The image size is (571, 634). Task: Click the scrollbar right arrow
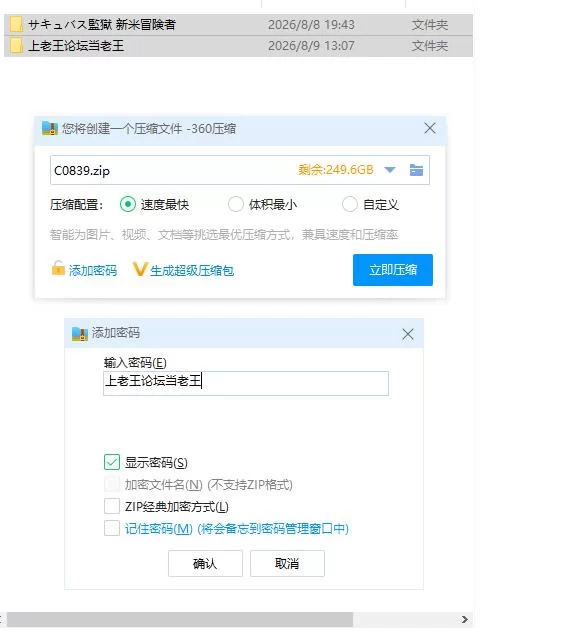click(x=465, y=619)
